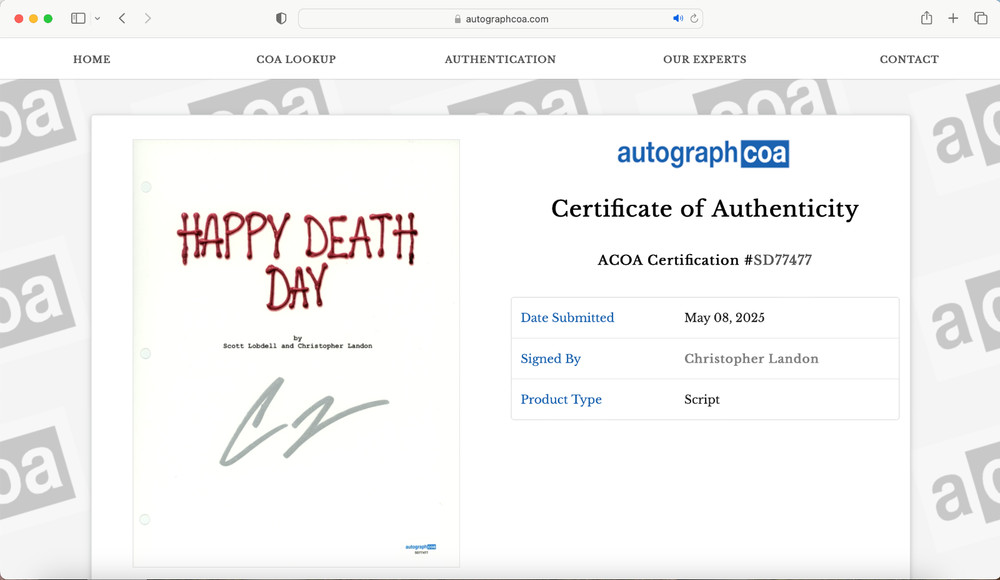Open the AUTHENTICATION nav item
Screen dimensions: 1000x580
pos(500,59)
